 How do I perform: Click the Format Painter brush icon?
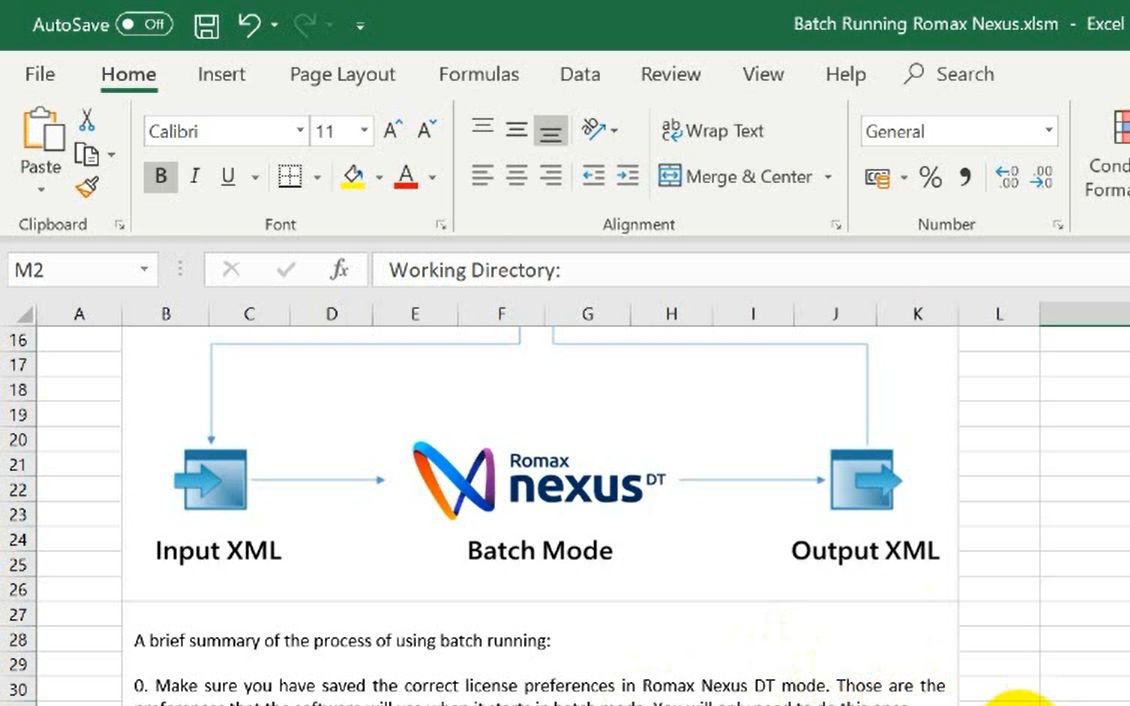[87, 187]
